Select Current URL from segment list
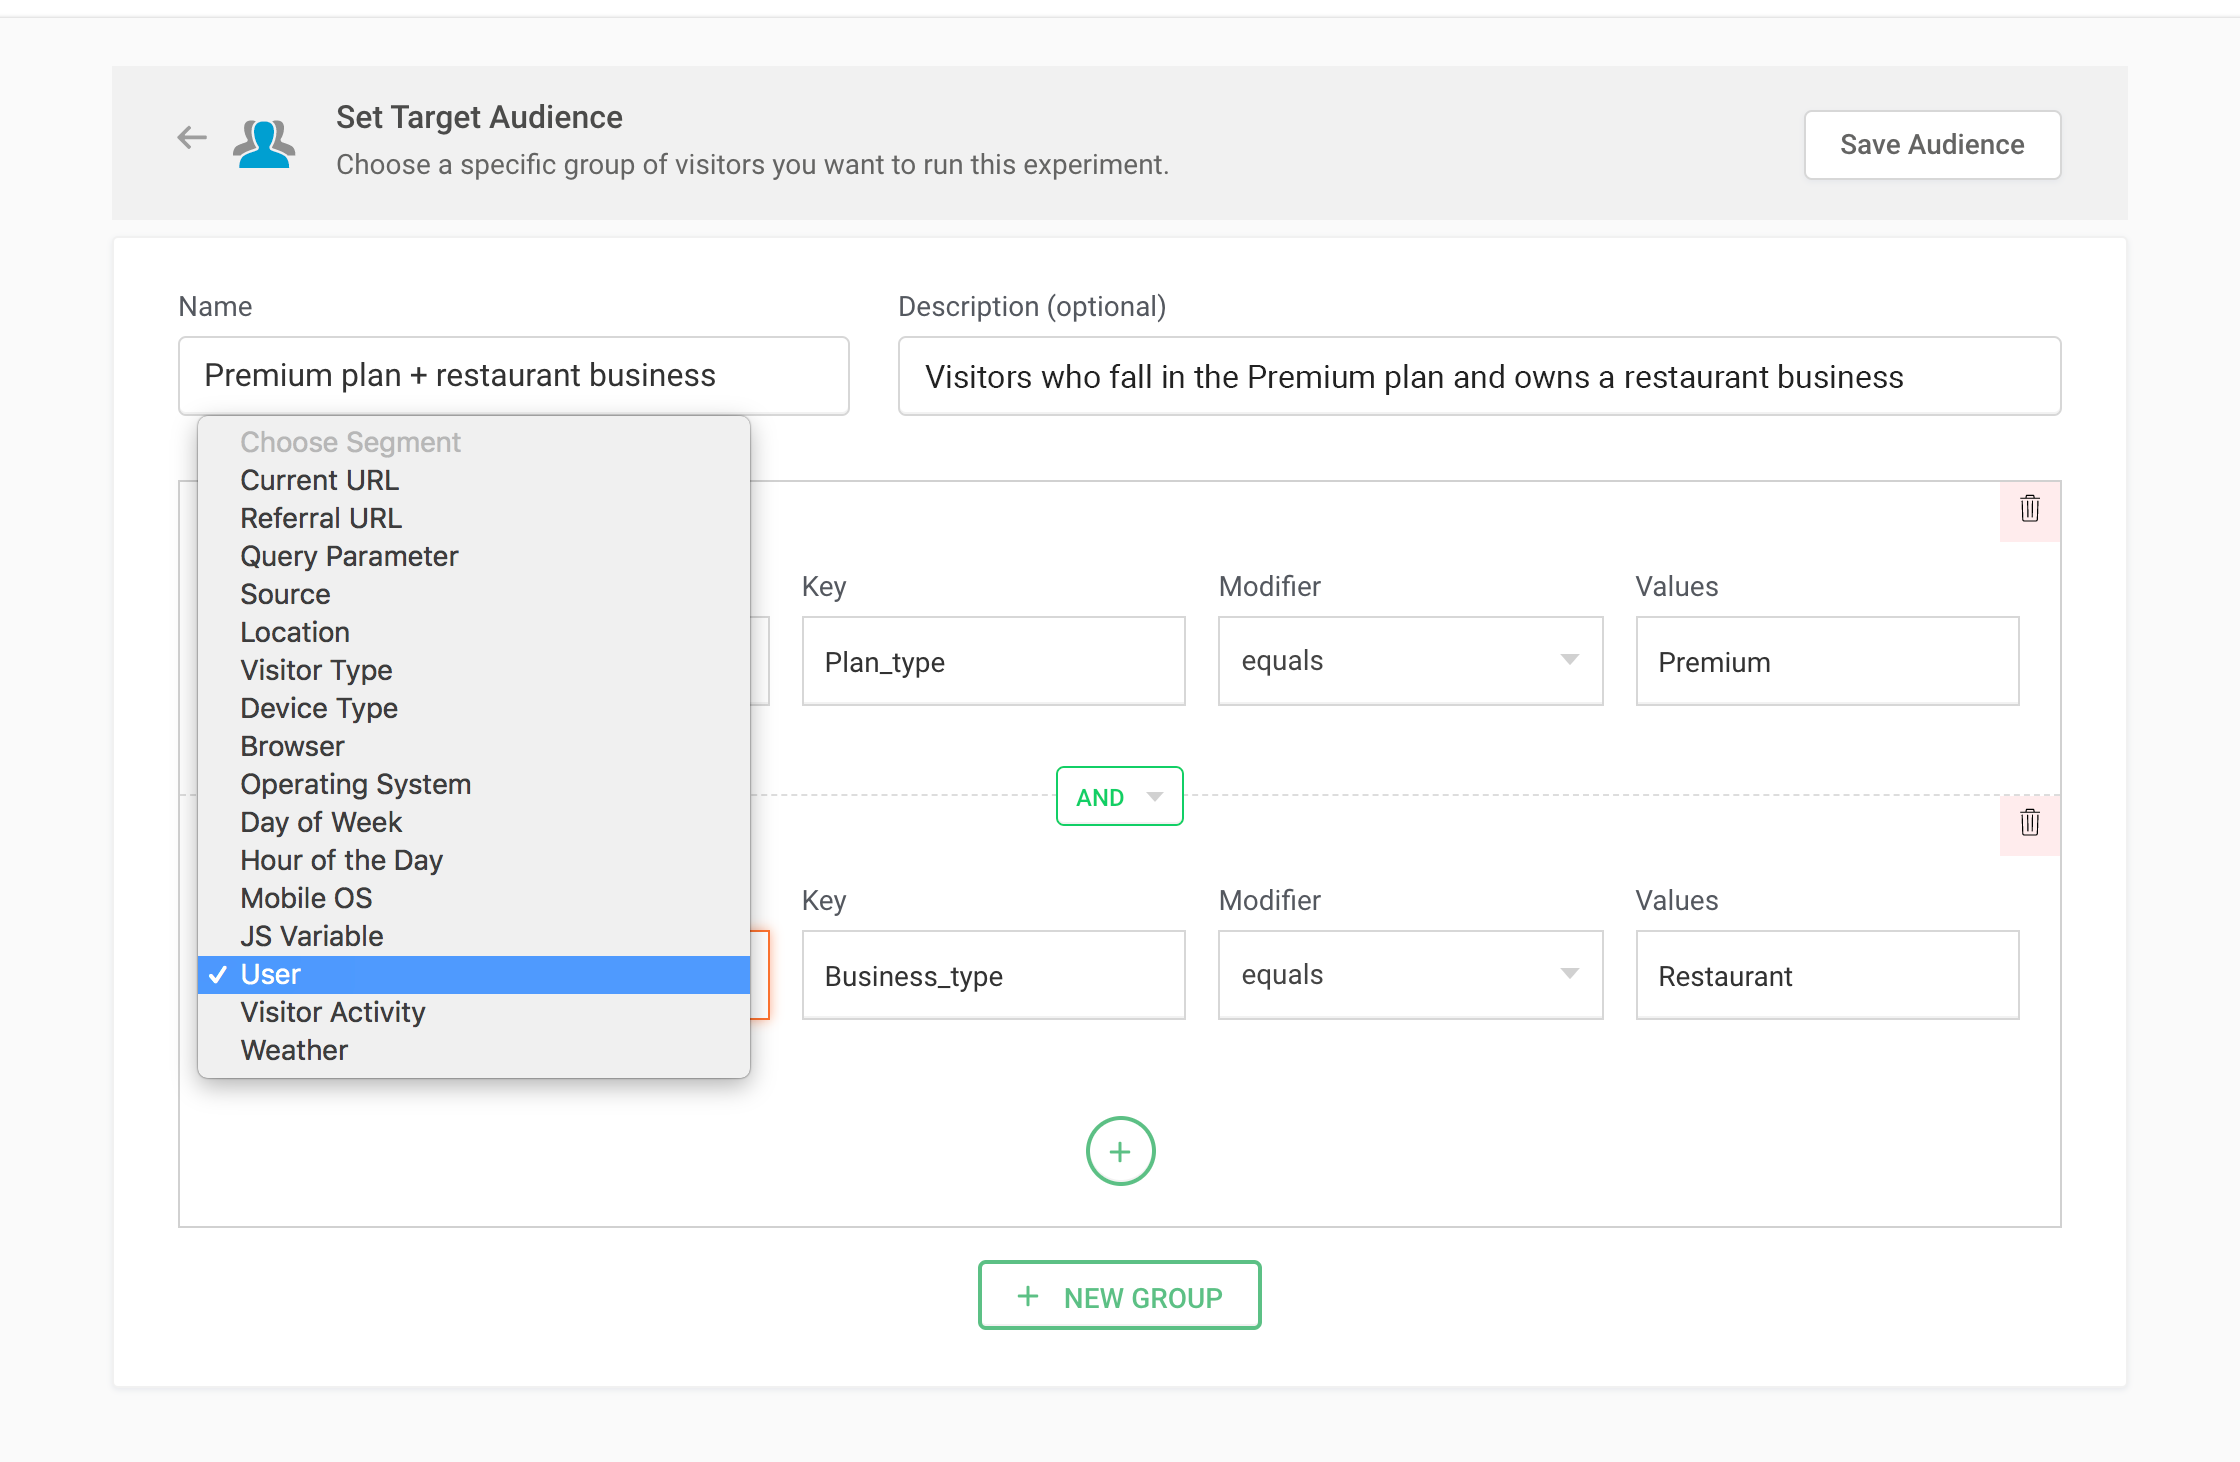Viewport: 2240px width, 1462px height. tap(319, 480)
